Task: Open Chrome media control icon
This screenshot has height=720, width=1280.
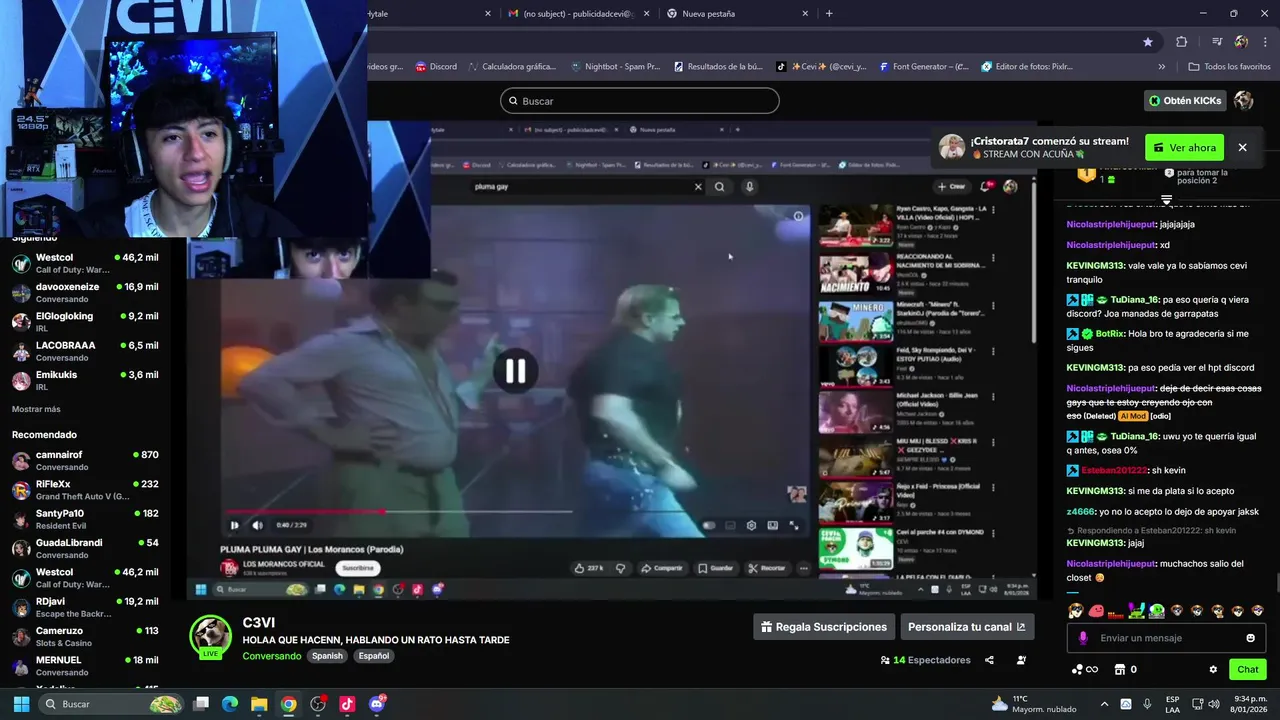Action: [1217, 42]
